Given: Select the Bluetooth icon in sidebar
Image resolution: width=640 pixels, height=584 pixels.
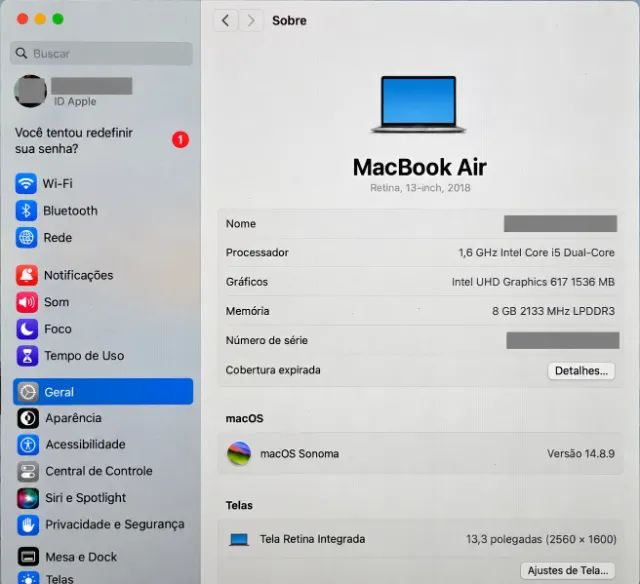Looking at the screenshot, I should (26, 211).
